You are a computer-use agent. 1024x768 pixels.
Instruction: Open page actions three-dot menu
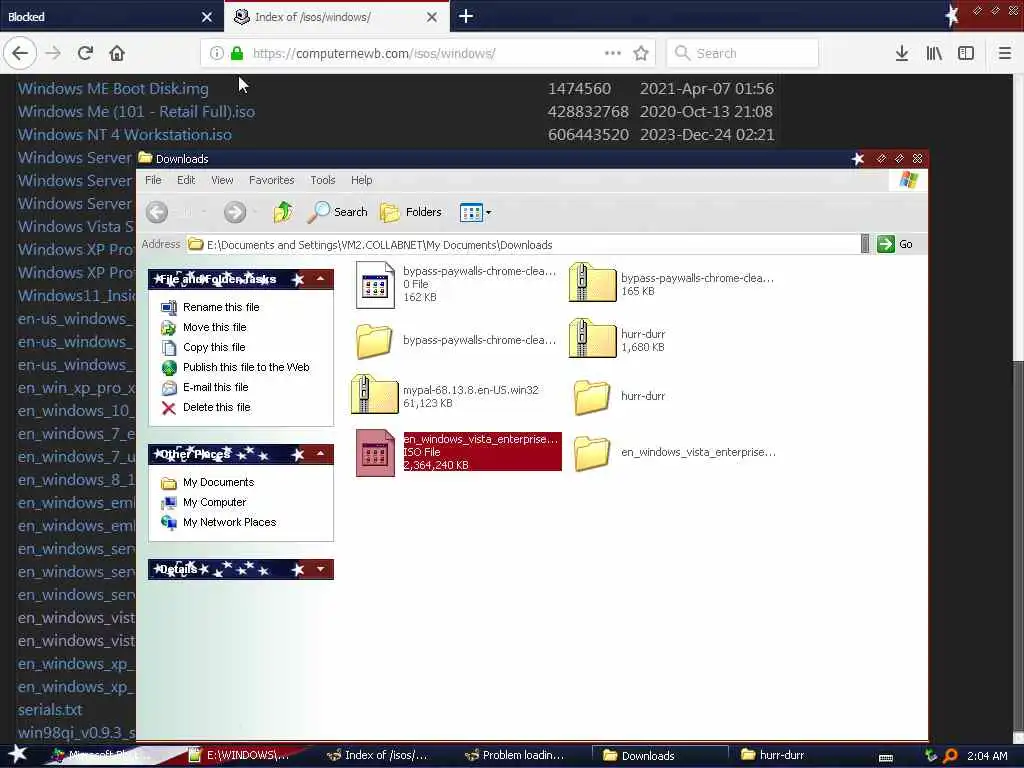tap(613, 53)
